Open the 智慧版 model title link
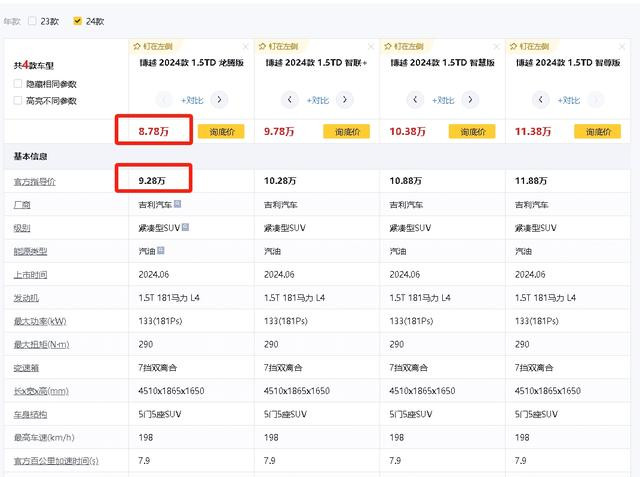This screenshot has height=477, width=640. [442, 62]
